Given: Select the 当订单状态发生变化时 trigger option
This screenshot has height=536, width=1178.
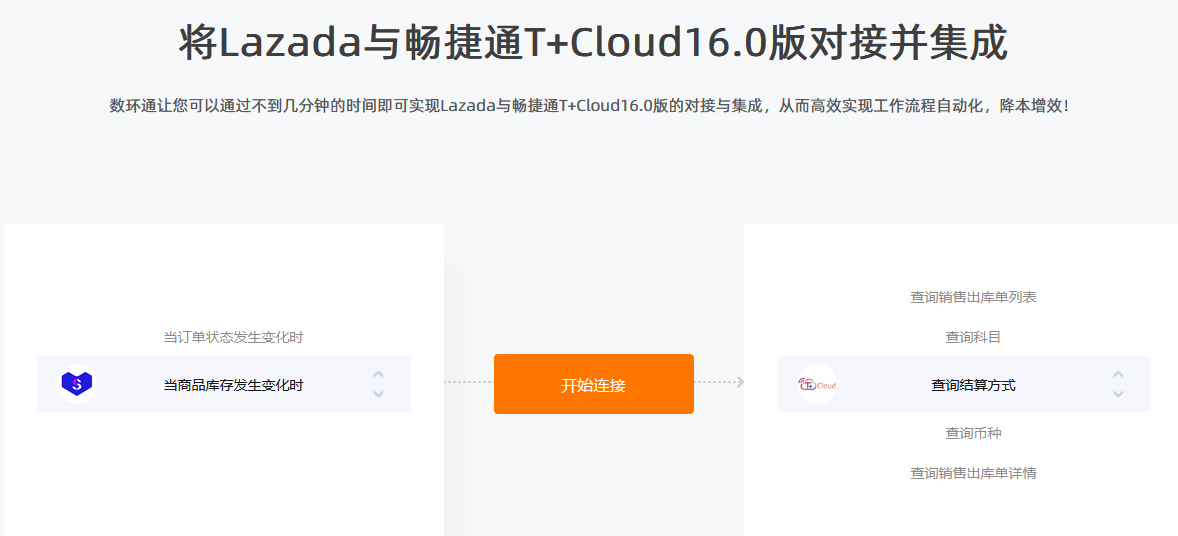Looking at the screenshot, I should tap(234, 338).
